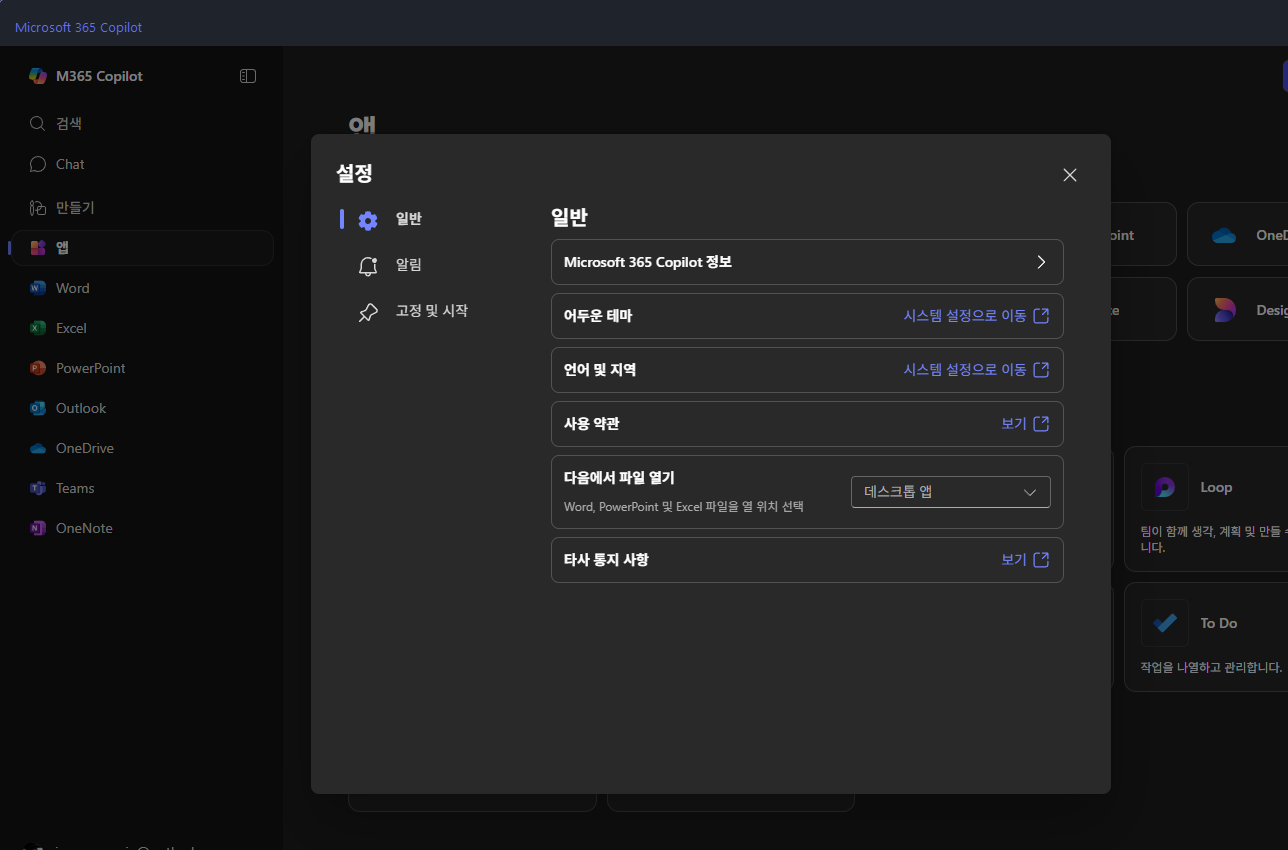Open the 데스크톱 앱 dropdown
Image resolution: width=1288 pixels, height=850 pixels.
click(x=951, y=492)
